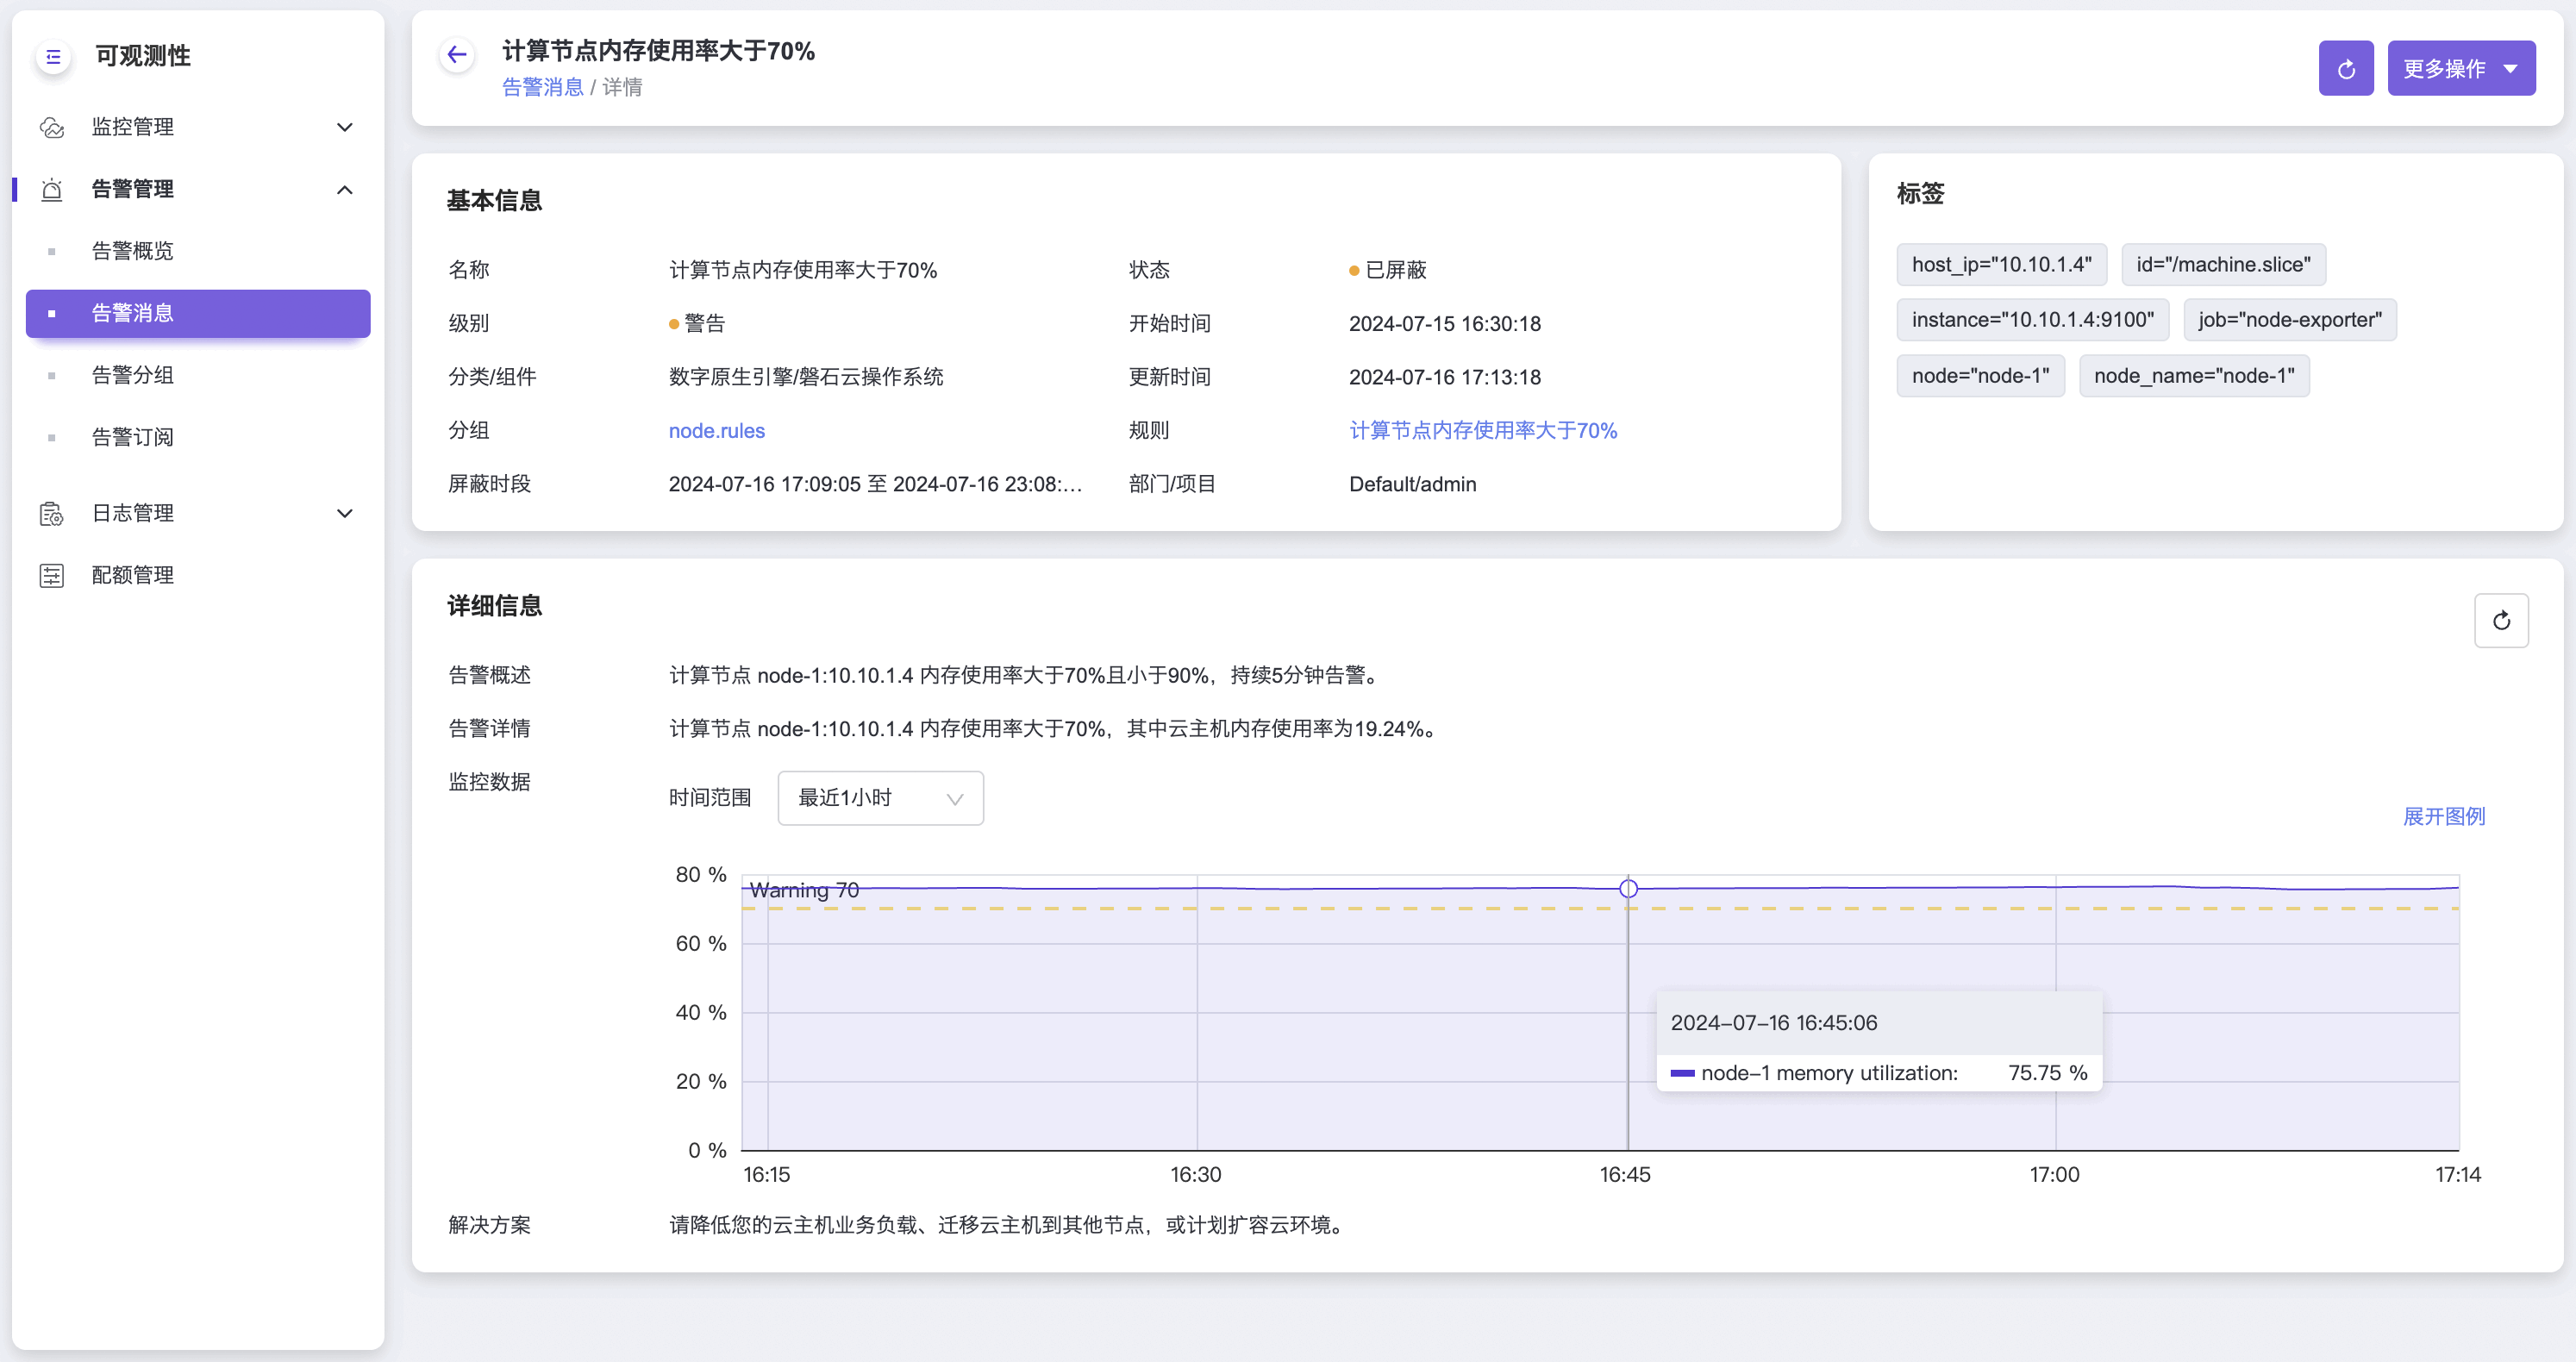Image resolution: width=2576 pixels, height=1362 pixels.
Task: Click the 告警消息 breadcrumb link
Action: (542, 88)
